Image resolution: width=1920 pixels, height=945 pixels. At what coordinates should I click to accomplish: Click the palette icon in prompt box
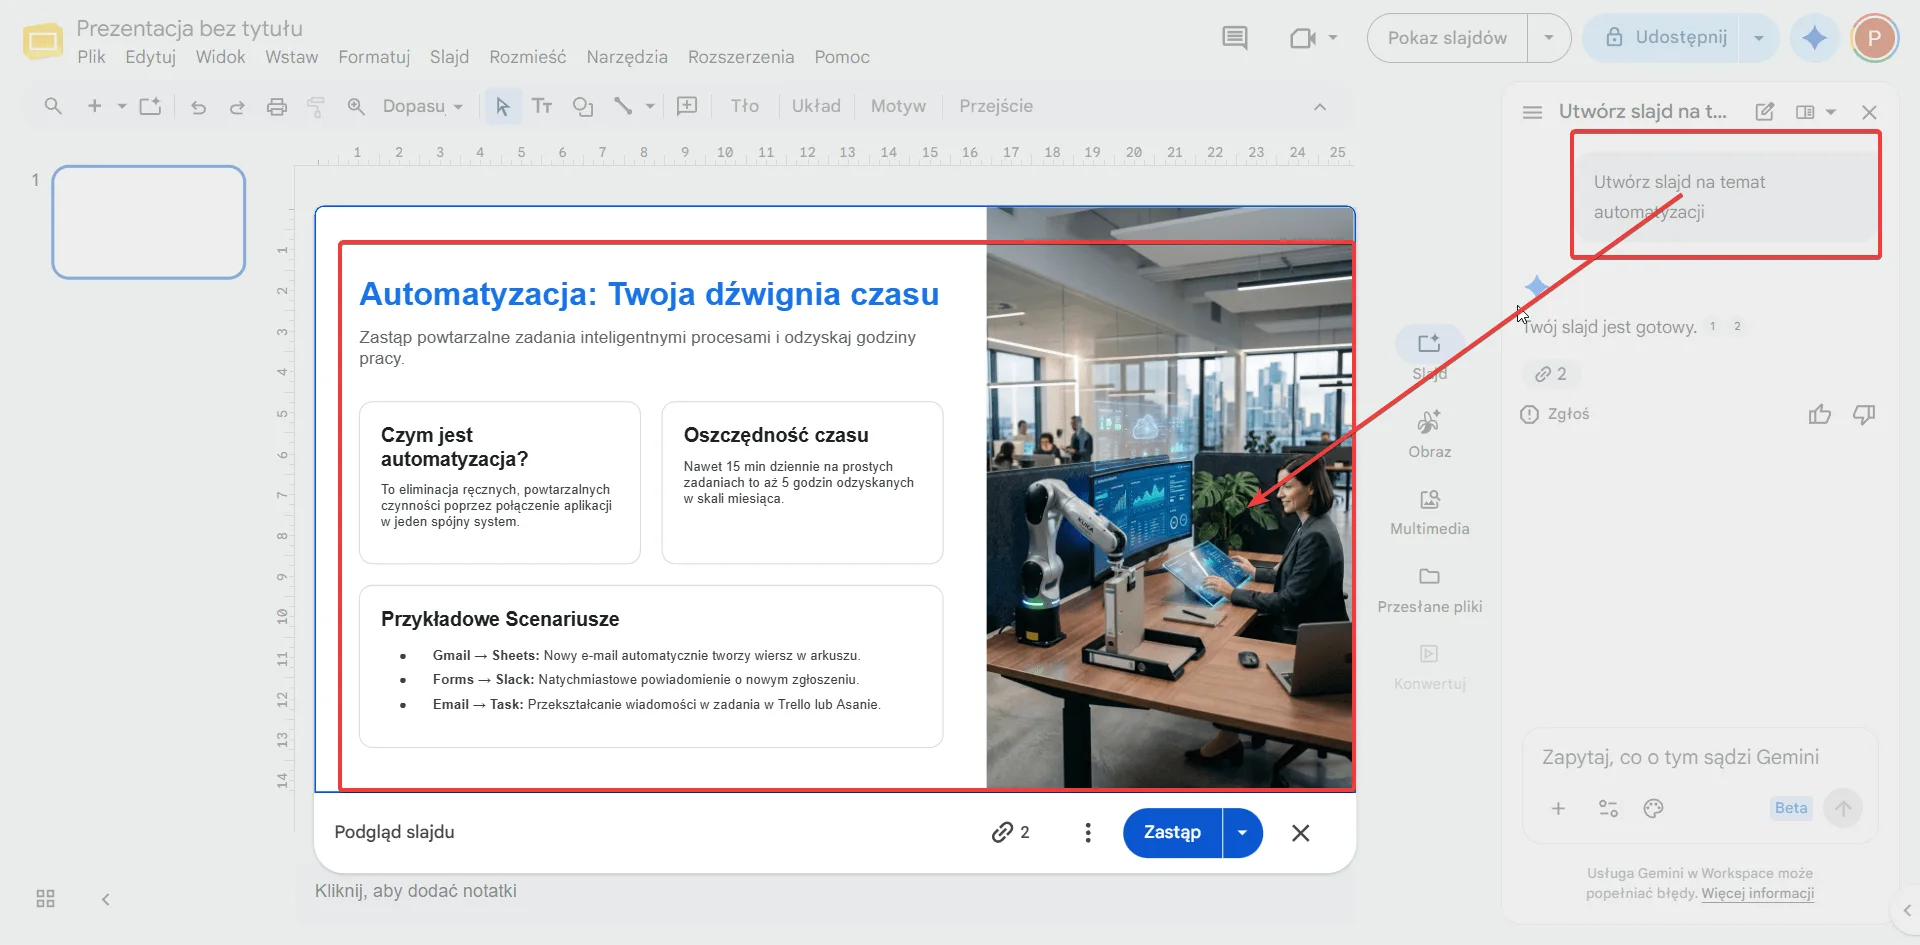(x=1654, y=808)
